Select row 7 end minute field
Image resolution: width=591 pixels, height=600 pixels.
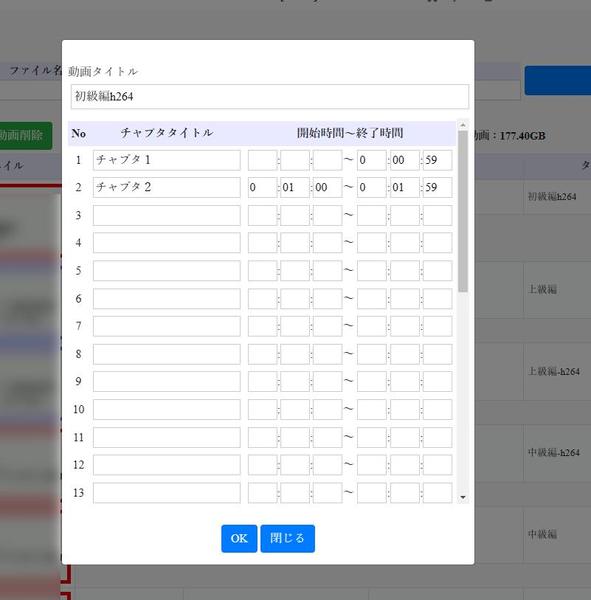click(405, 326)
